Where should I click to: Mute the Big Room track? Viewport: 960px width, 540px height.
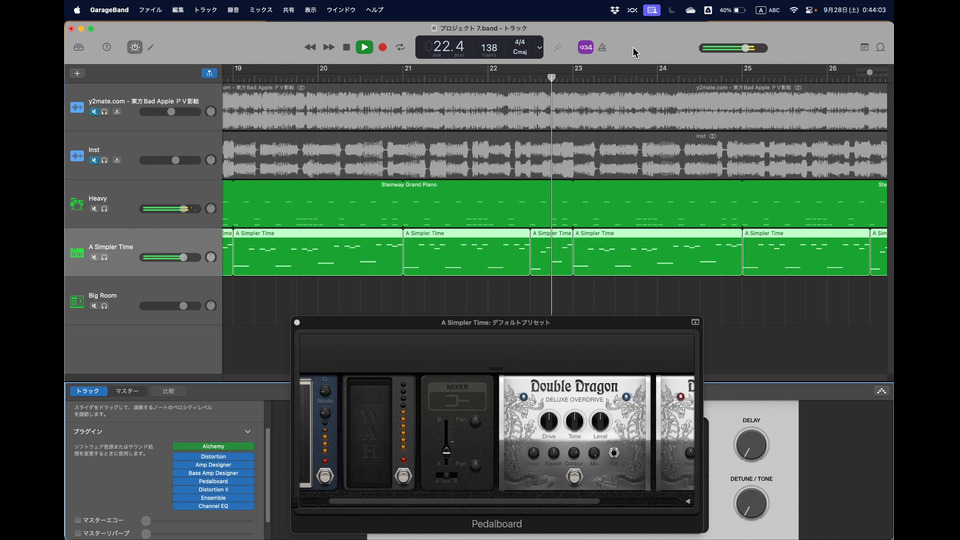[94, 306]
